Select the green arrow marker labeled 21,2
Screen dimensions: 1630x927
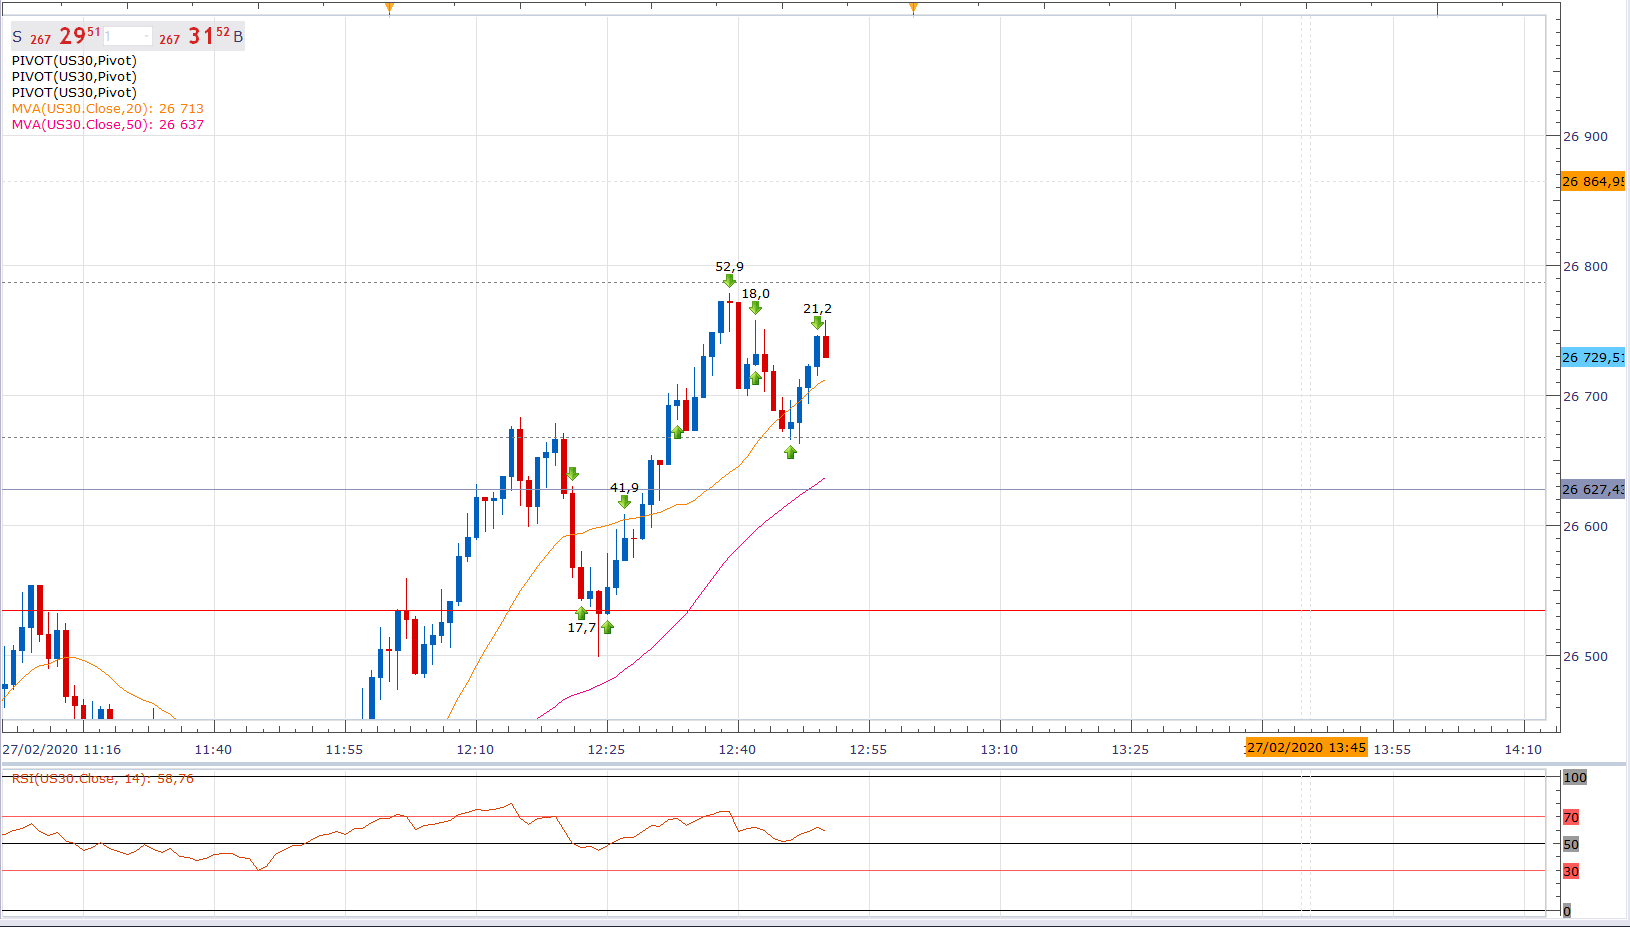pos(817,323)
